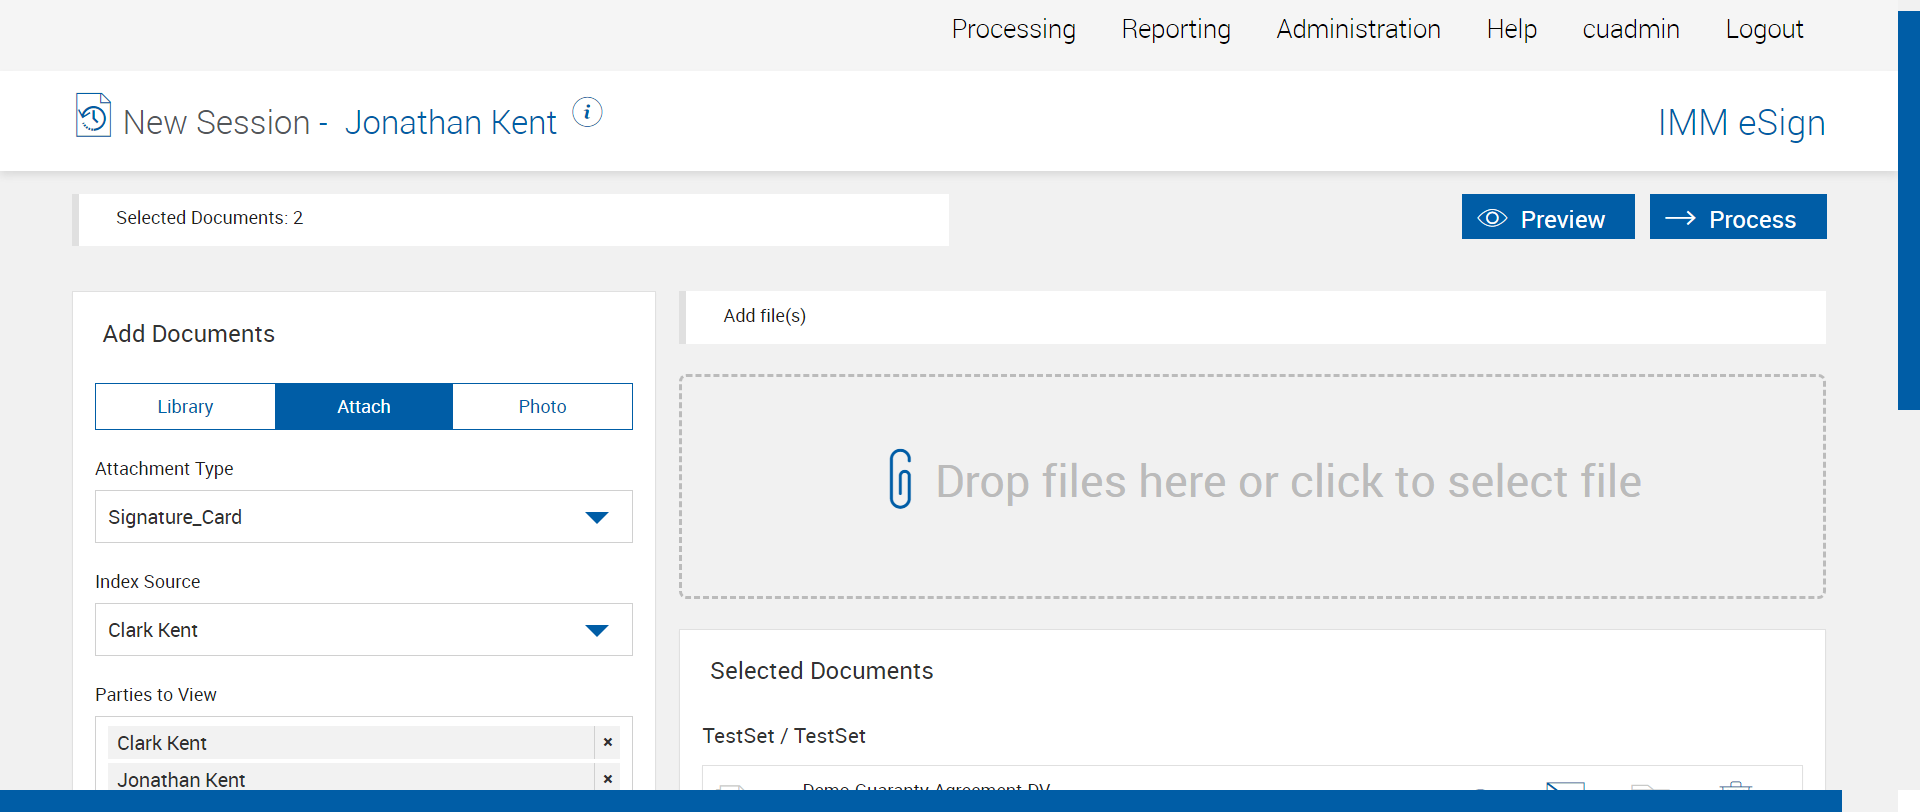The height and width of the screenshot is (812, 1920).
Task: Click the Jonathan Kent session name link
Action: pyautogui.click(x=450, y=122)
